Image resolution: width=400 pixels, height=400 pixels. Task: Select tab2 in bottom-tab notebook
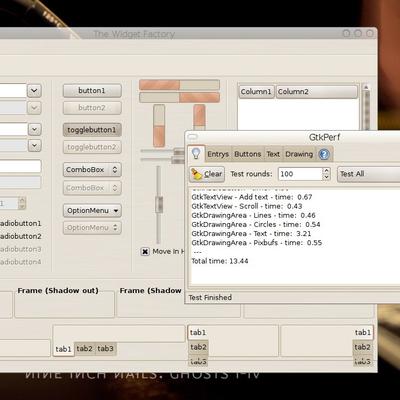tap(84, 349)
